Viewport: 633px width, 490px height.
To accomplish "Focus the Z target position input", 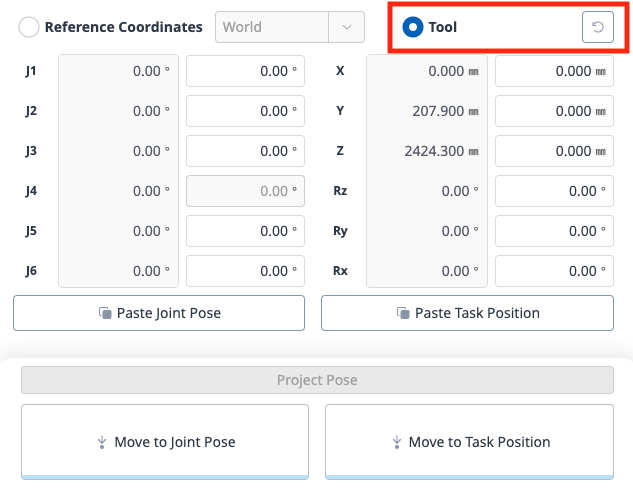I will 554,151.
